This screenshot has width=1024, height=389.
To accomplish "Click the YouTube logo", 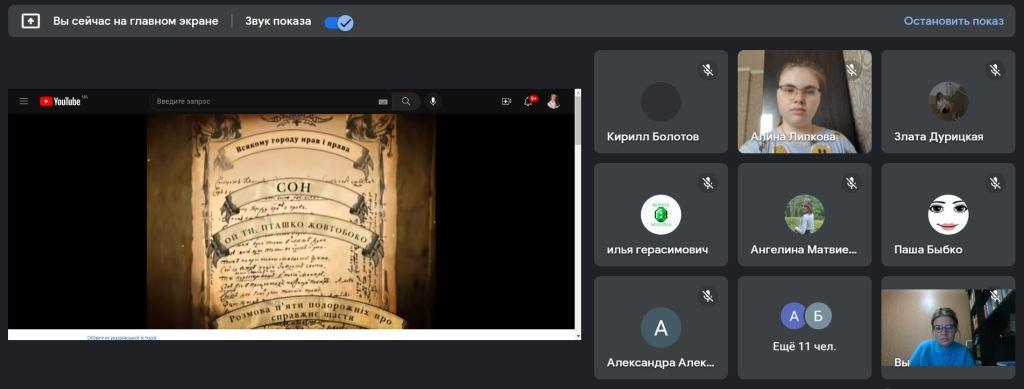I will tap(60, 101).
